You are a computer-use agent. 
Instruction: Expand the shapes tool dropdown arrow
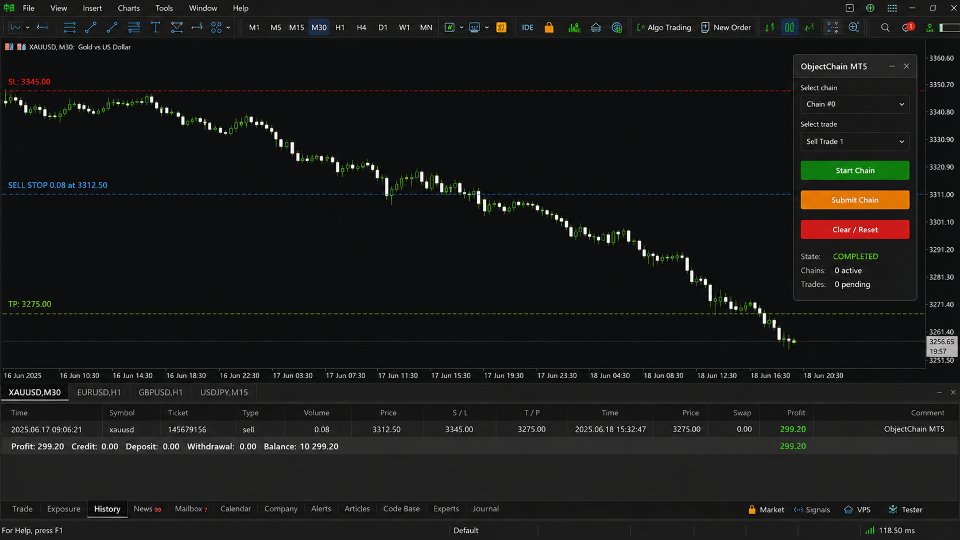(228, 28)
